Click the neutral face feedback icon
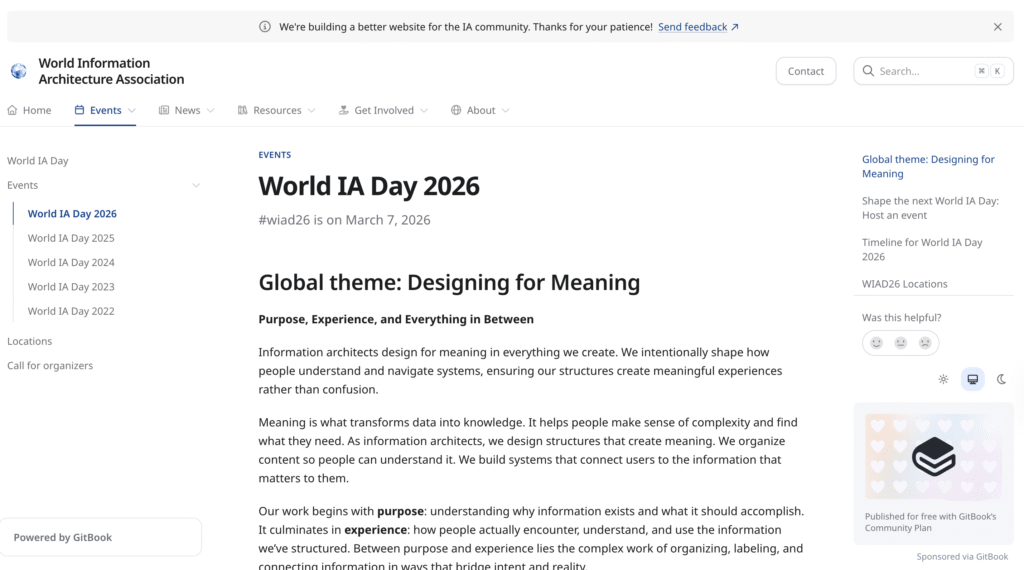 click(x=901, y=343)
